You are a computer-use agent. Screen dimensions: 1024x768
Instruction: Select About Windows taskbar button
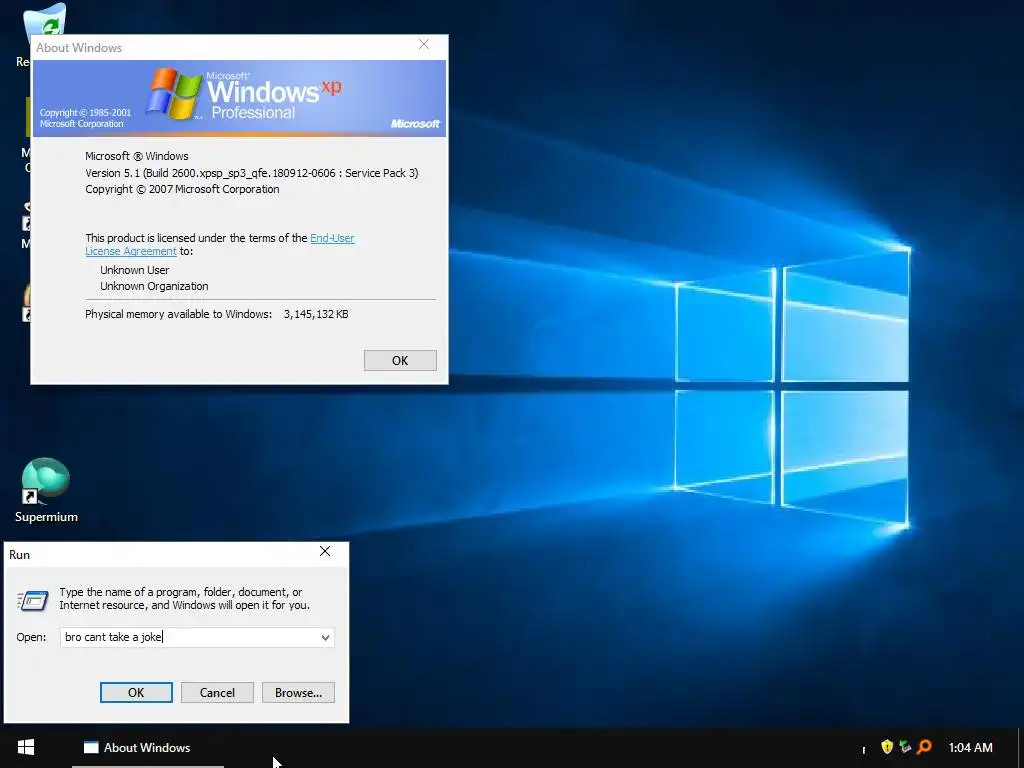(x=148, y=748)
